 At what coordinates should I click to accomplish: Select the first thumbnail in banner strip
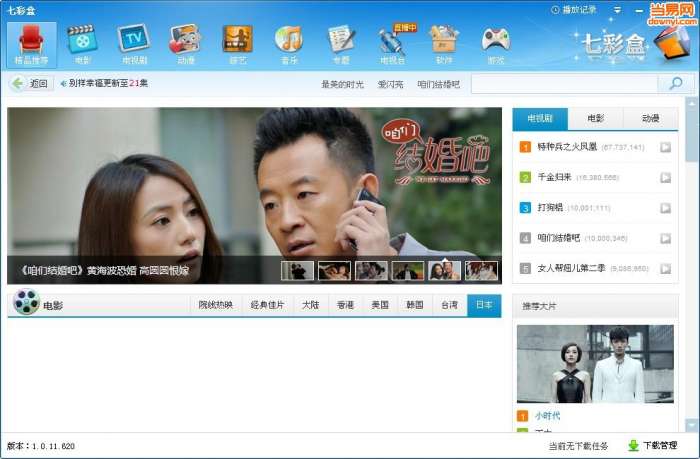pos(297,271)
